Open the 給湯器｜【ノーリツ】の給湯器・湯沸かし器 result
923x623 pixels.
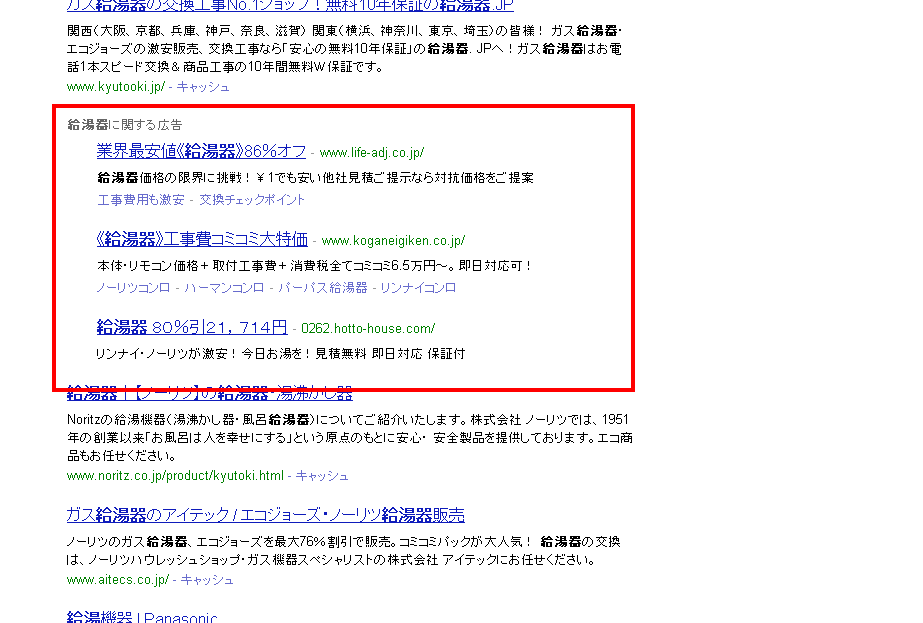coord(210,393)
